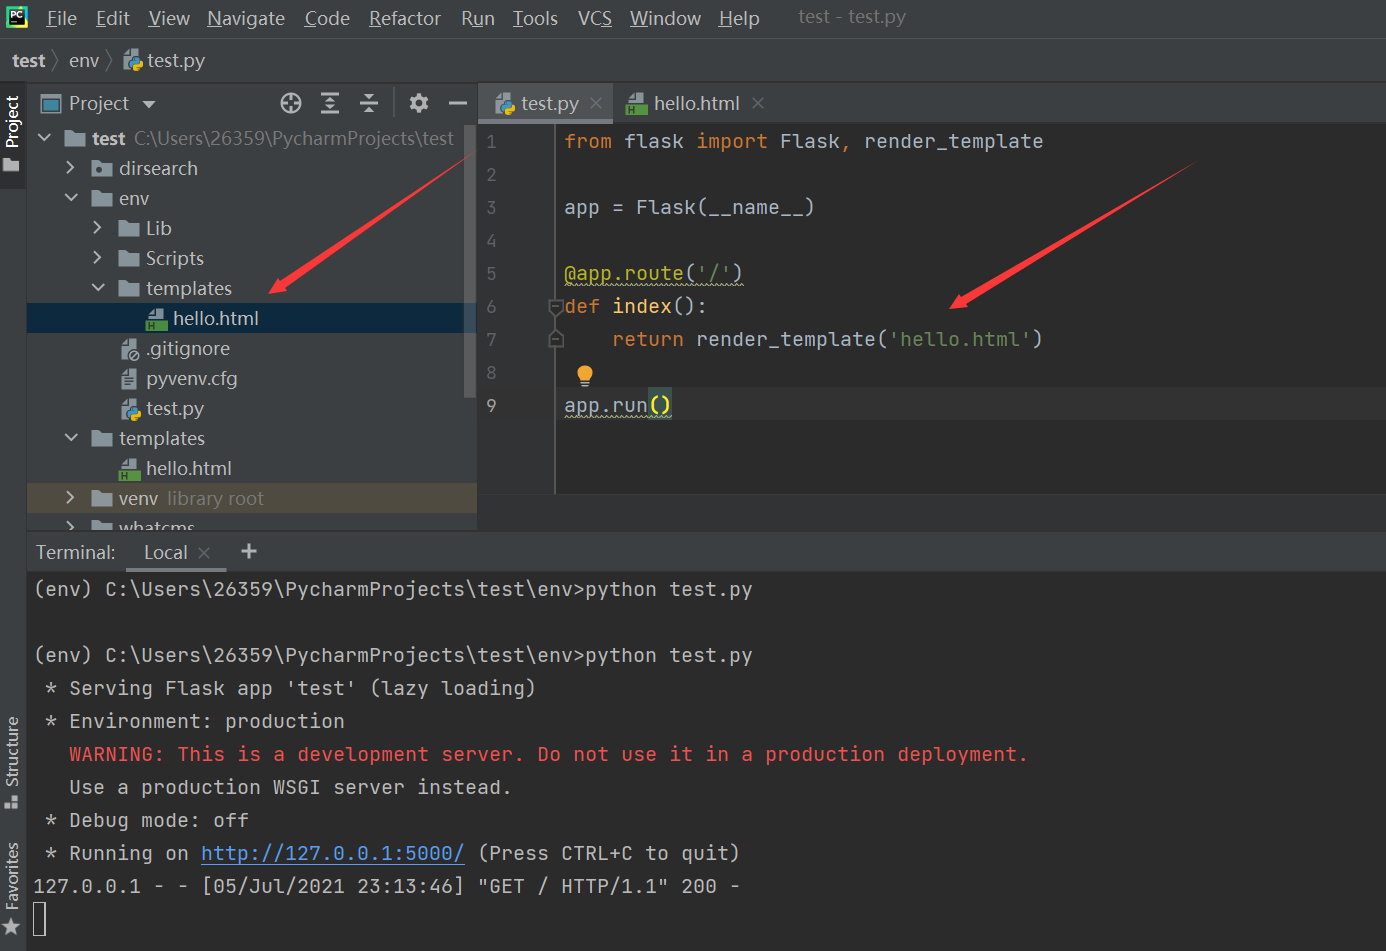The width and height of the screenshot is (1386, 951).
Task: Click the Expand All icon in Project toolbar
Action: pyautogui.click(x=330, y=103)
